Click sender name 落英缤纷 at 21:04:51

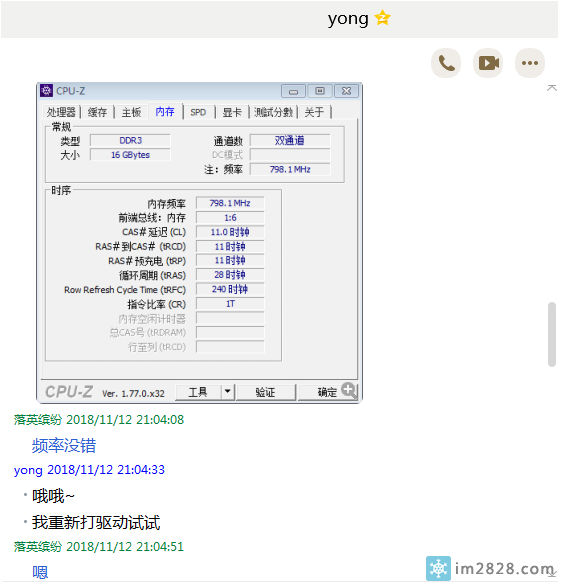click(x=38, y=546)
